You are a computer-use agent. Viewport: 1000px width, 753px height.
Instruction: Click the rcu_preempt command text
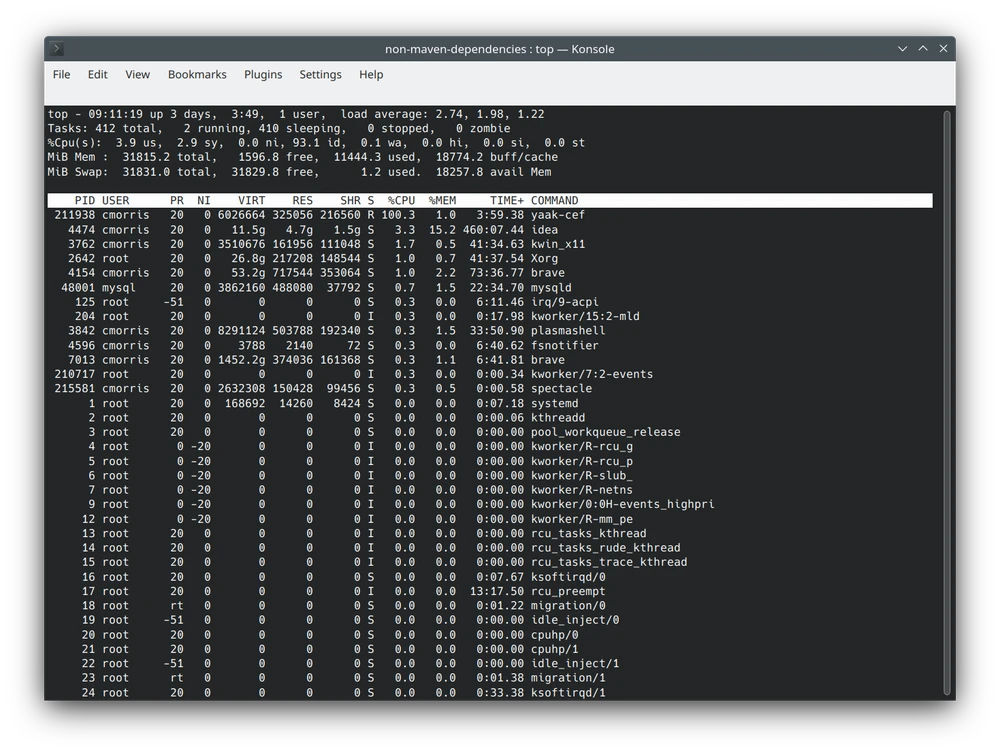click(x=568, y=591)
